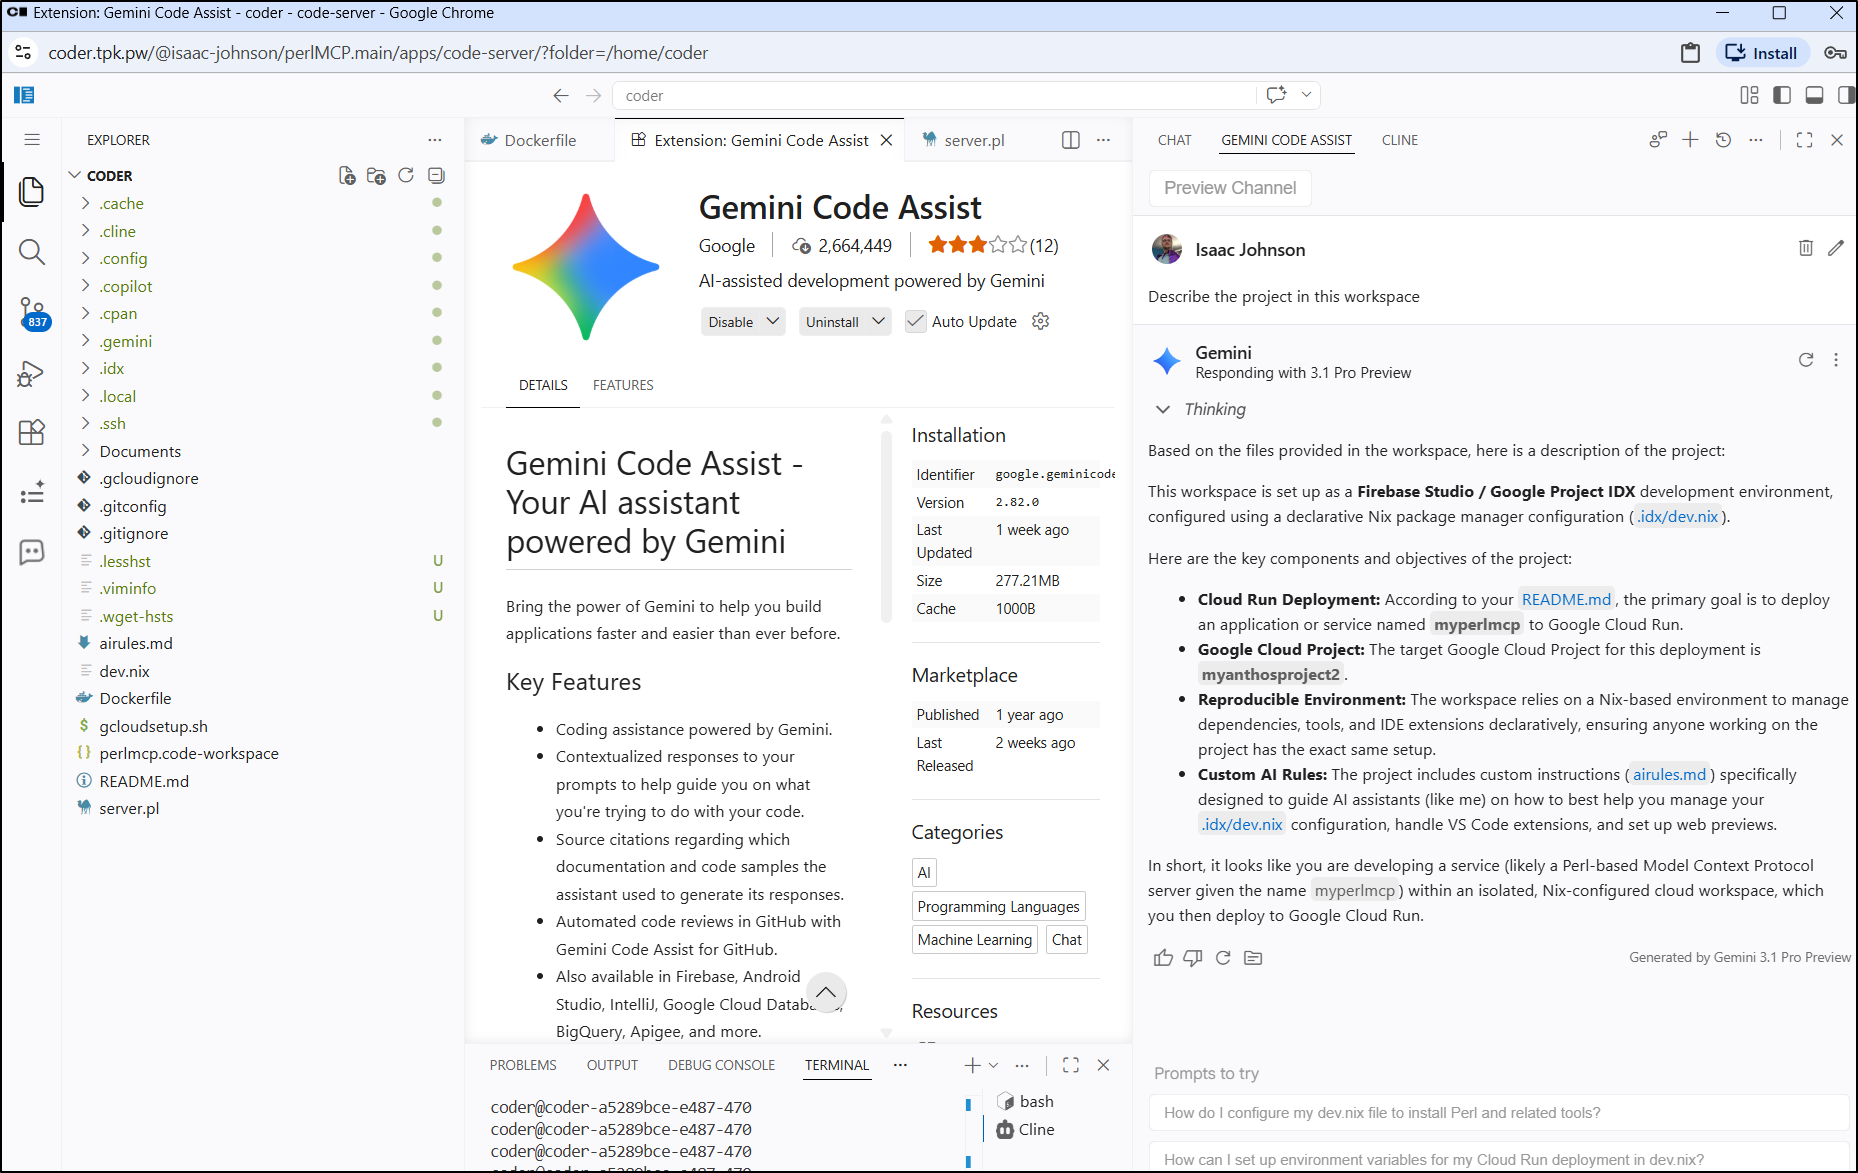The width and height of the screenshot is (1858, 1173).
Task: Maximize the terminal panel size
Action: point(1071,1065)
